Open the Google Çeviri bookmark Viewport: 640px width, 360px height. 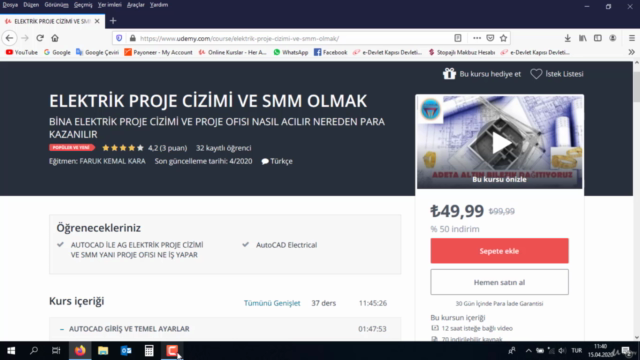click(98, 52)
